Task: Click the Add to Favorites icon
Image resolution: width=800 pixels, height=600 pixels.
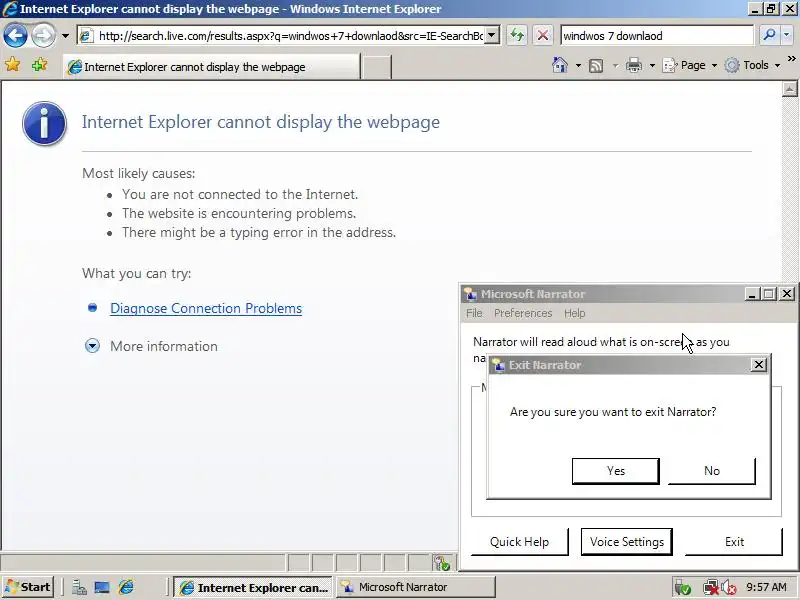Action: point(39,65)
